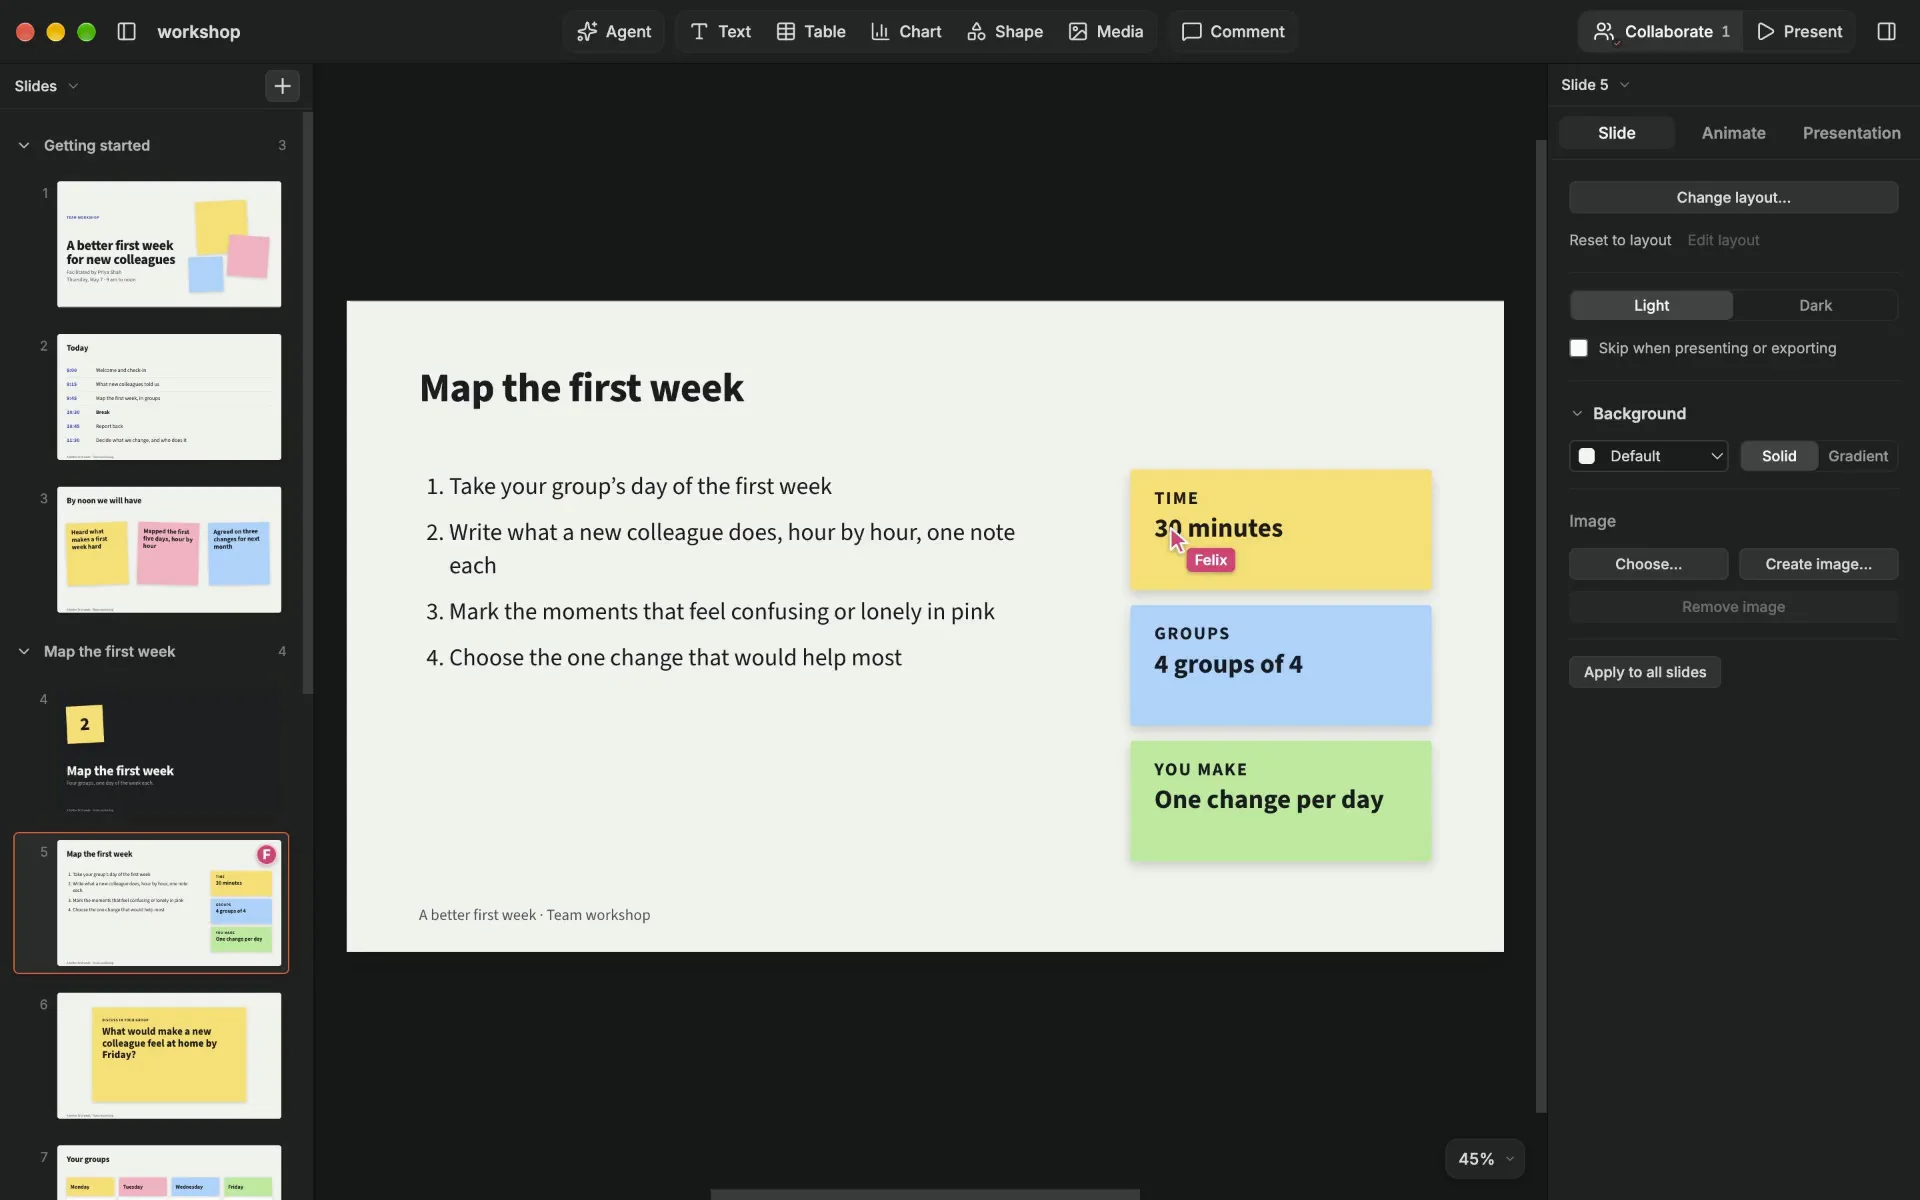Open the Media tool
Image resolution: width=1920 pixels, height=1200 pixels.
point(1106,31)
